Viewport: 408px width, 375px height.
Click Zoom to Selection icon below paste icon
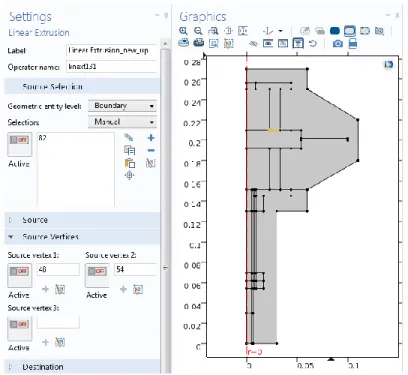pos(129,175)
